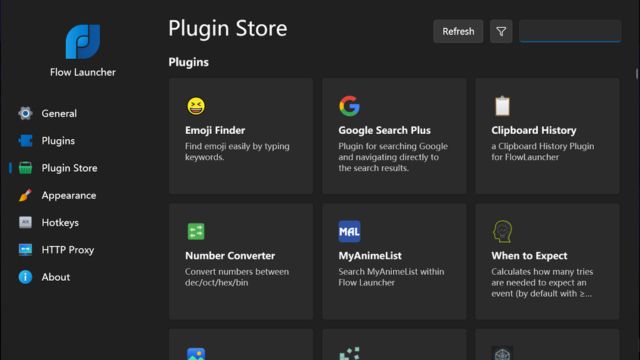This screenshot has height=360, width=640.
Task: Click the Appearance paintbrush icon
Action: pyautogui.click(x=25, y=195)
